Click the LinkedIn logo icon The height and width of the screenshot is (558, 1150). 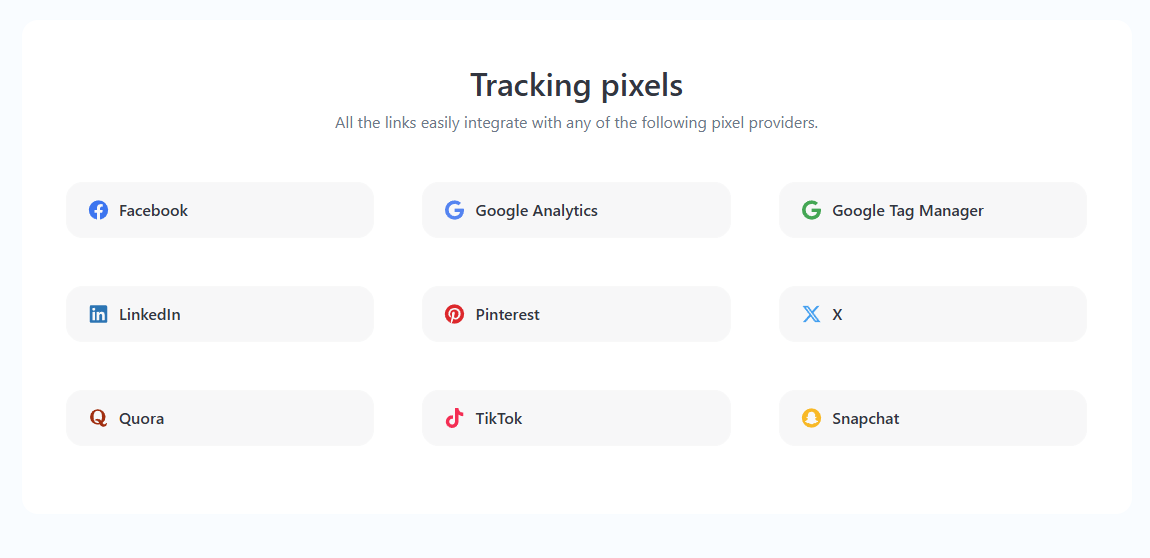coord(98,314)
